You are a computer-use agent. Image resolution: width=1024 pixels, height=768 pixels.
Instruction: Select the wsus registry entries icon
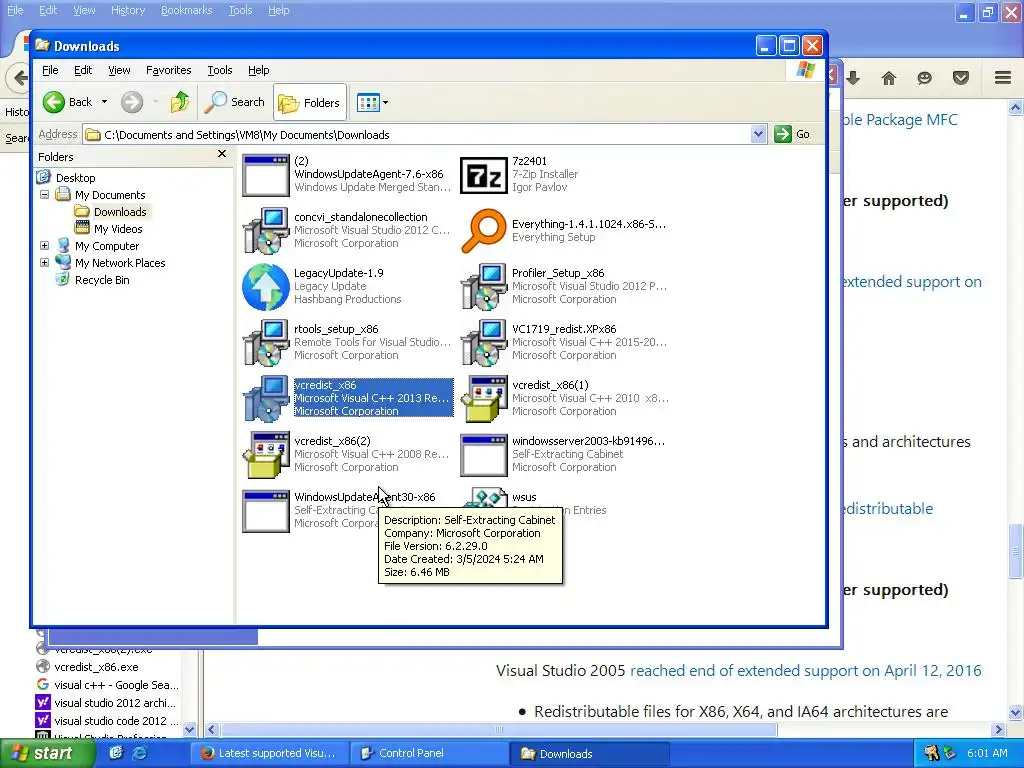point(487,498)
